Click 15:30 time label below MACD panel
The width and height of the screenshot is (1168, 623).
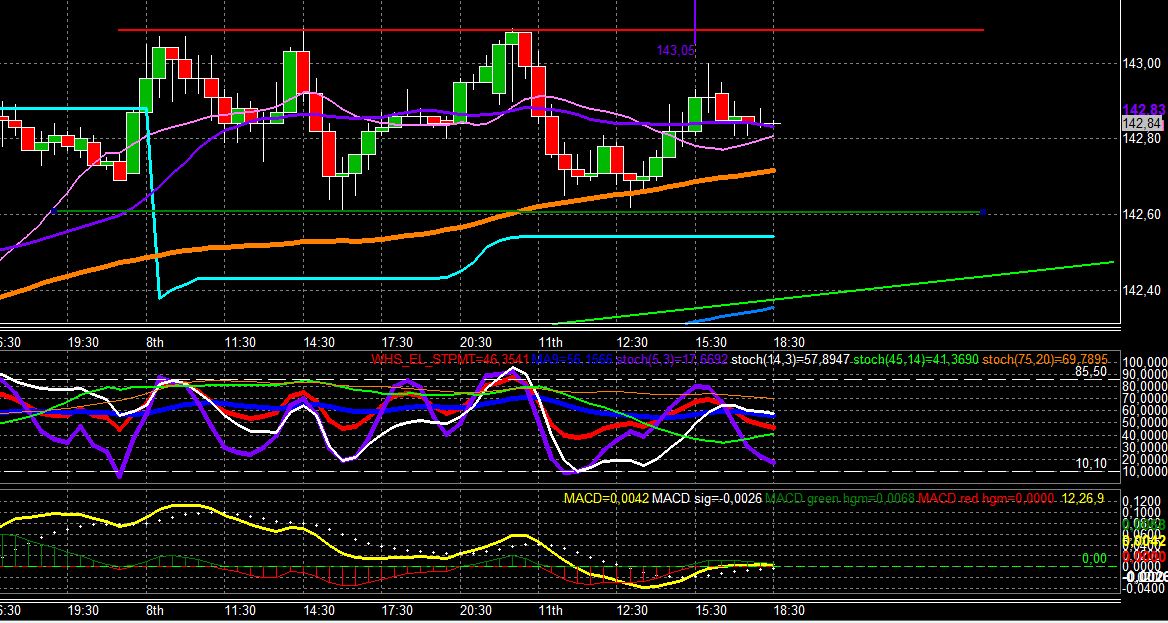(x=711, y=610)
